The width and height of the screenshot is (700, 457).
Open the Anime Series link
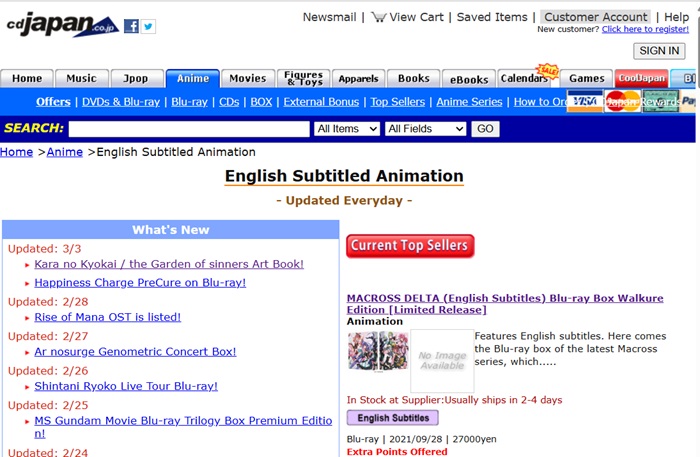point(469,102)
